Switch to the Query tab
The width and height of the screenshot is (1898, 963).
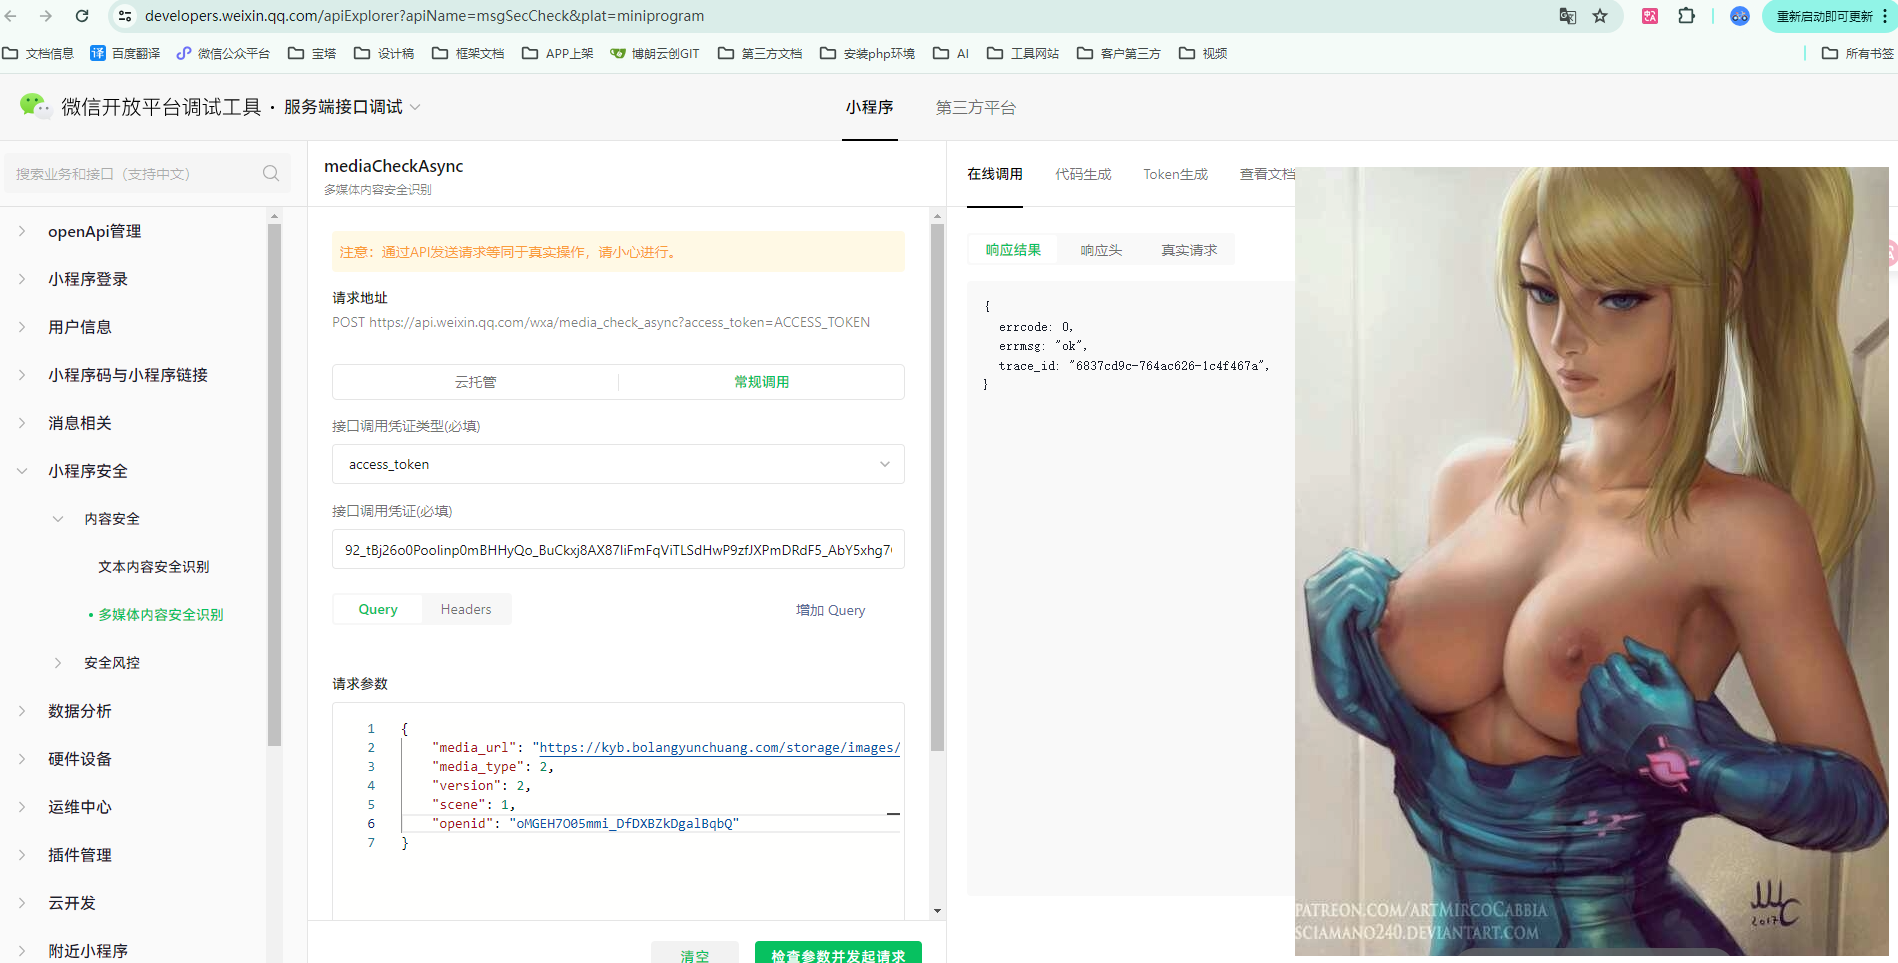point(378,609)
